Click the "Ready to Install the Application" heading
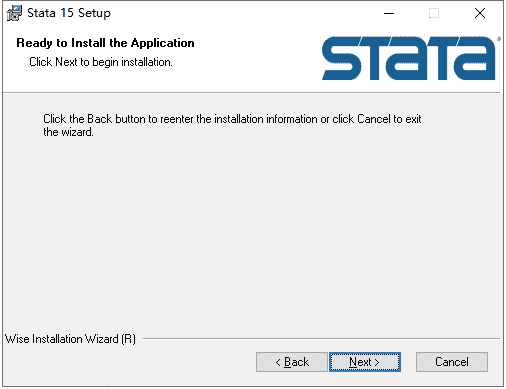 [x=105, y=43]
